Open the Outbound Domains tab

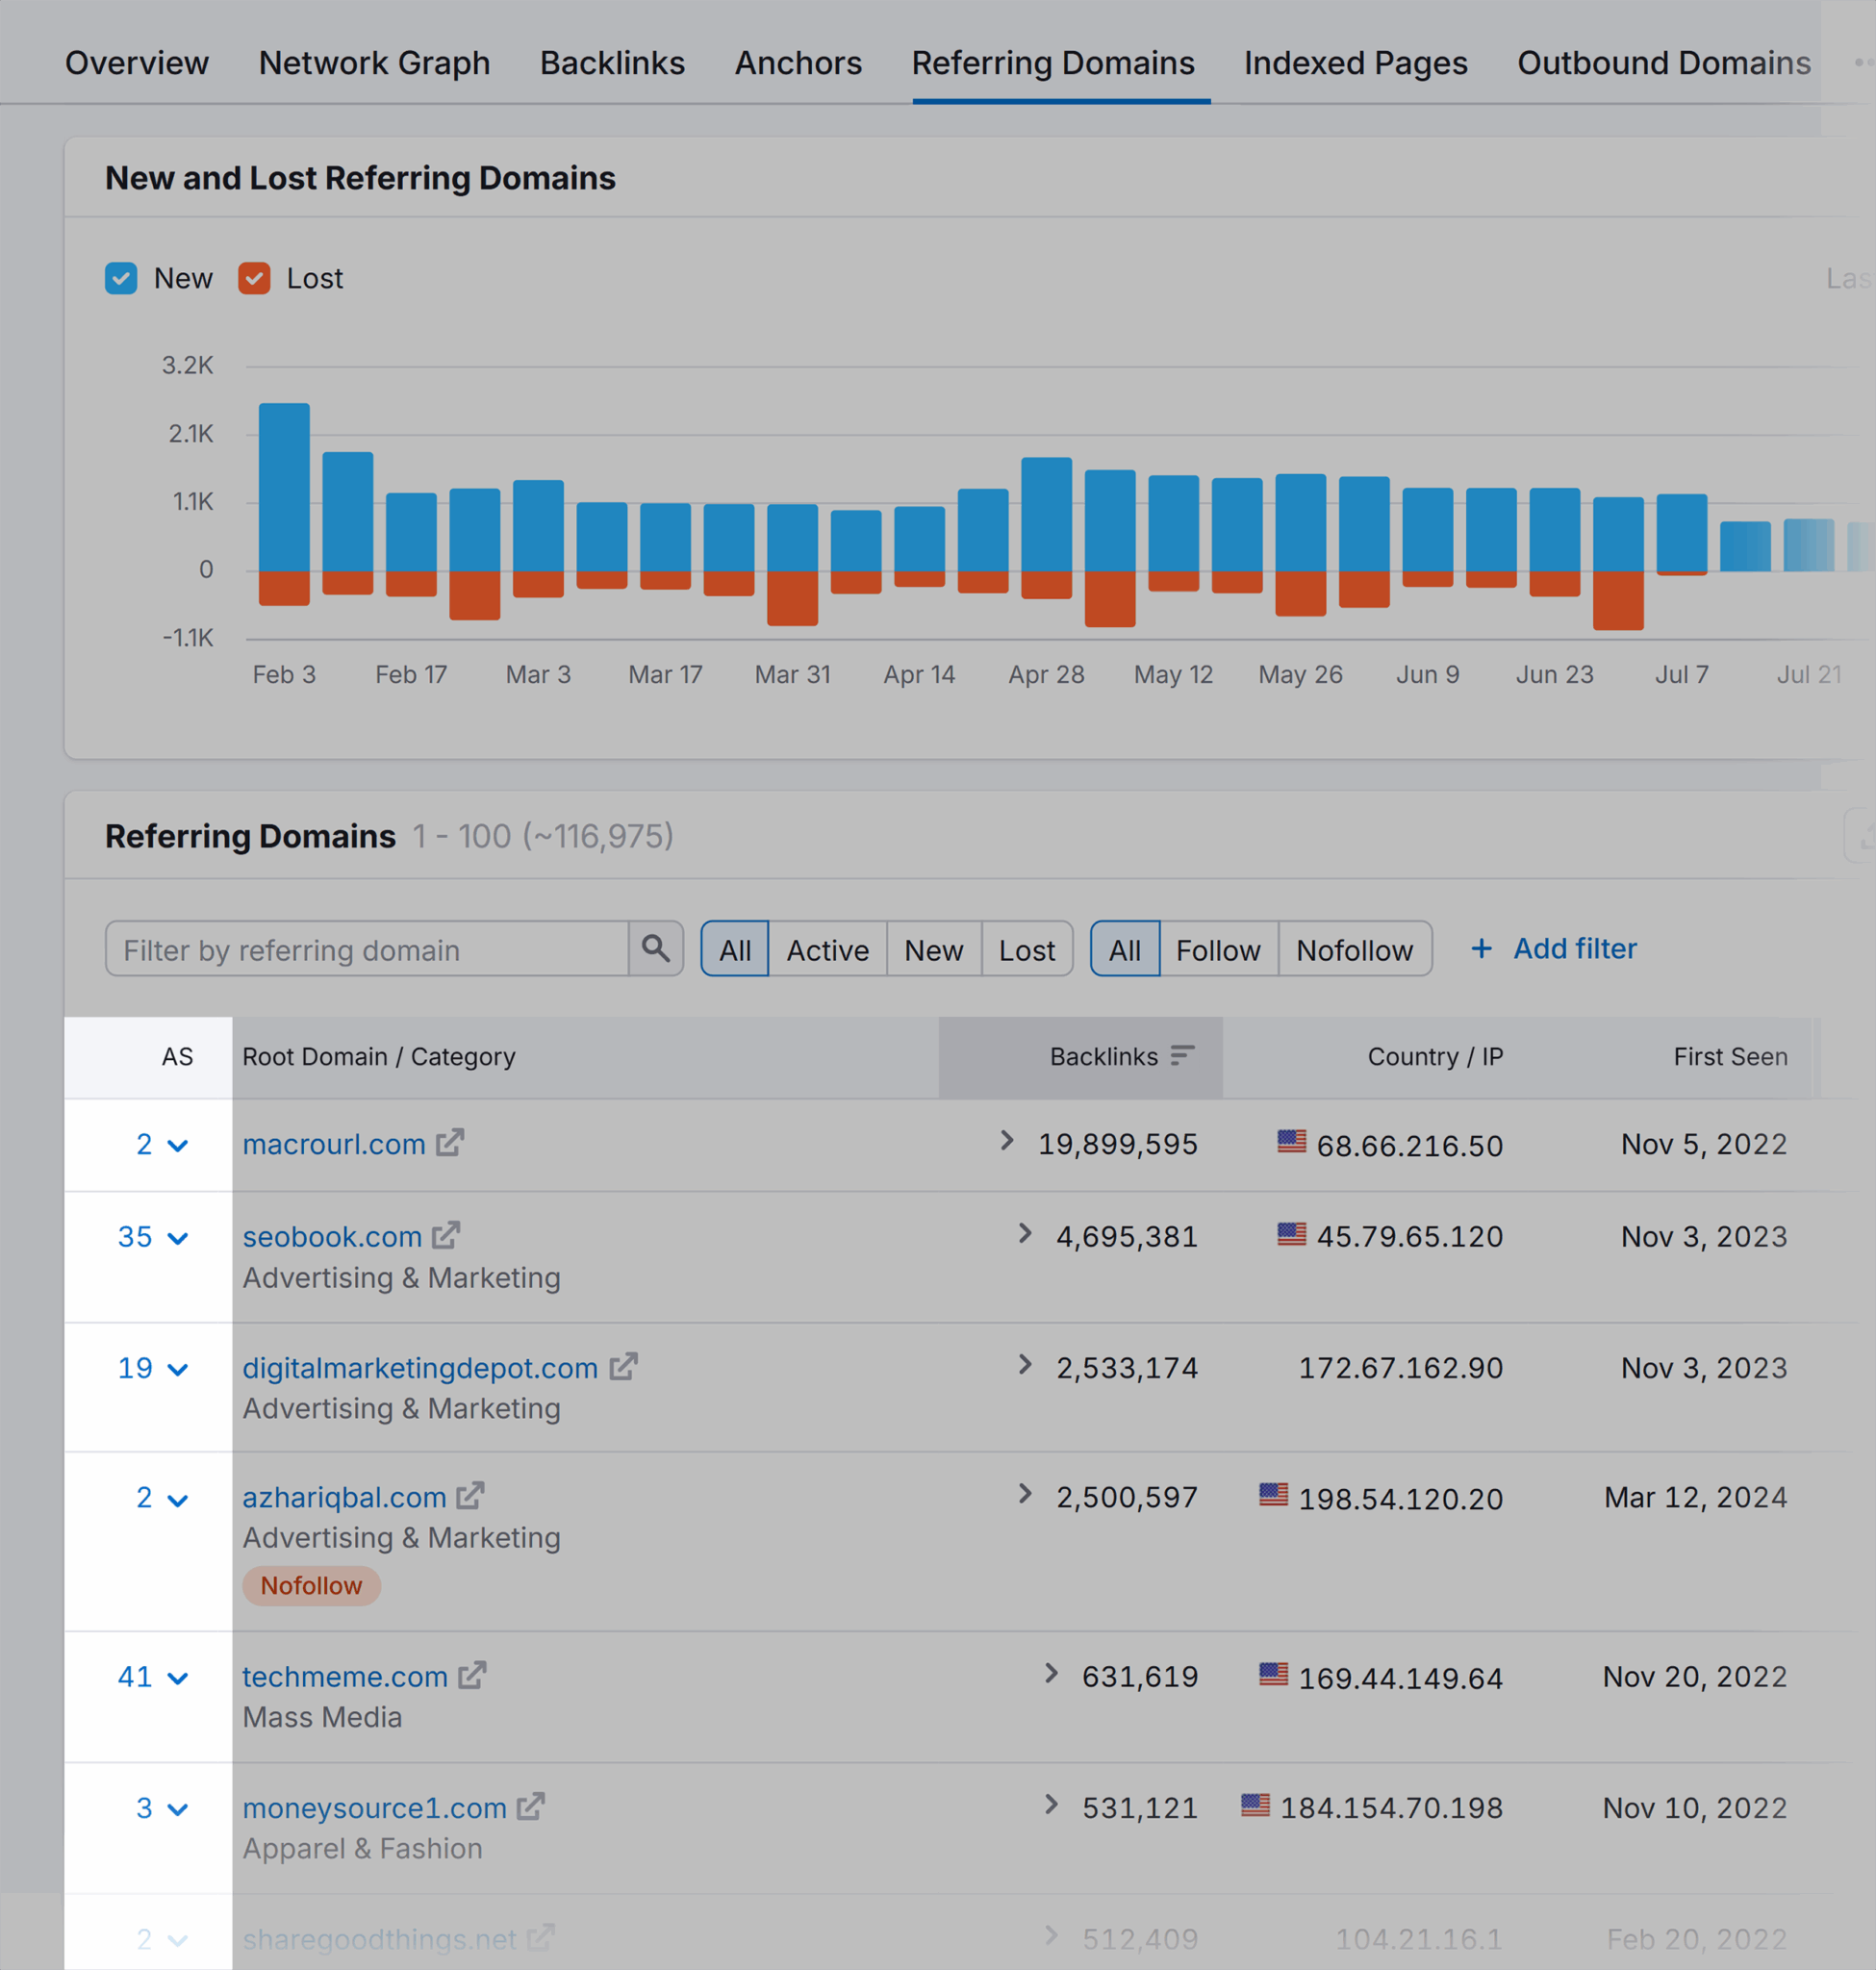point(1664,63)
